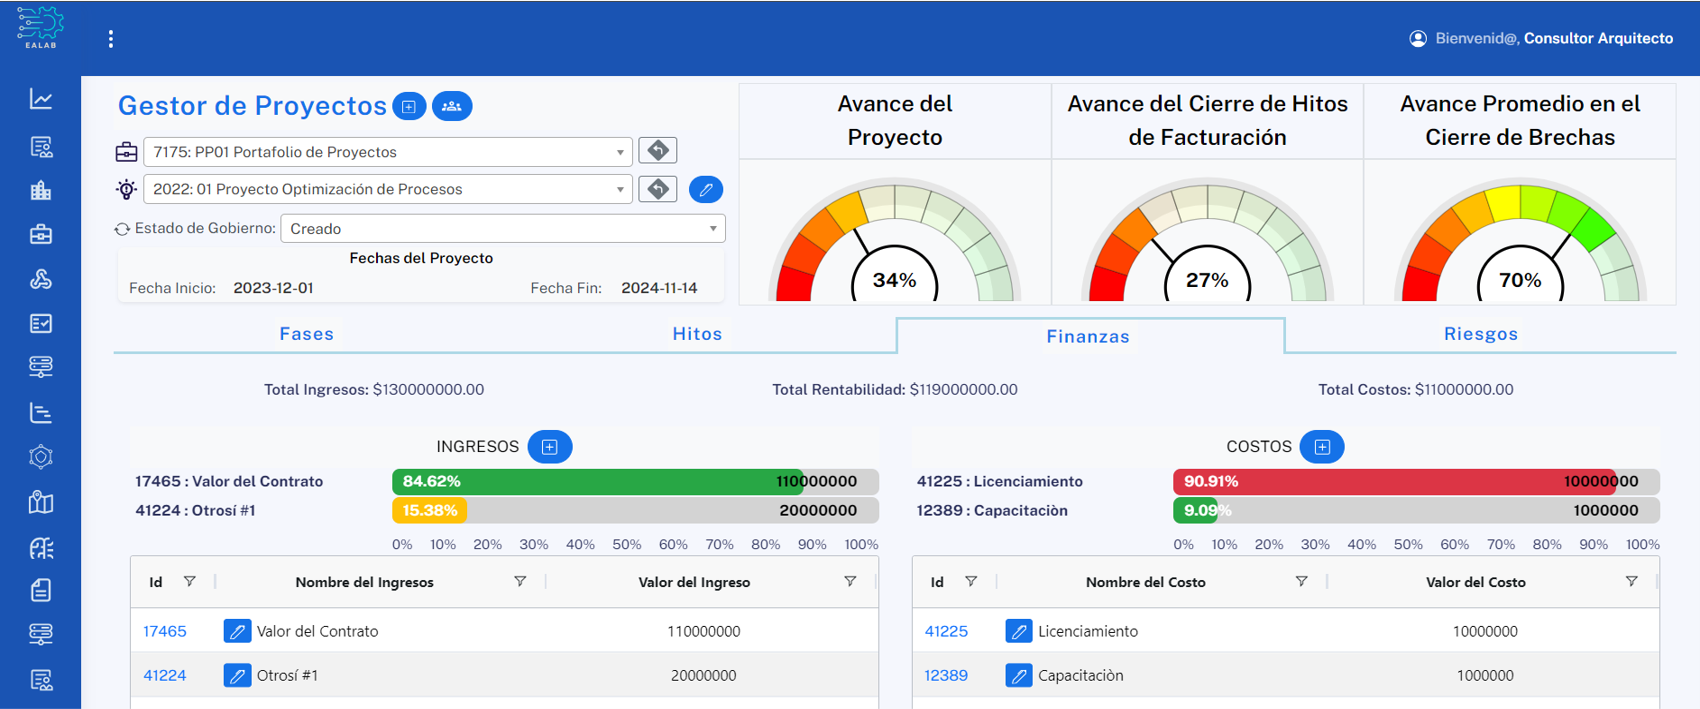Open the project team members icon
The width and height of the screenshot is (1700, 709).
[x=452, y=106]
